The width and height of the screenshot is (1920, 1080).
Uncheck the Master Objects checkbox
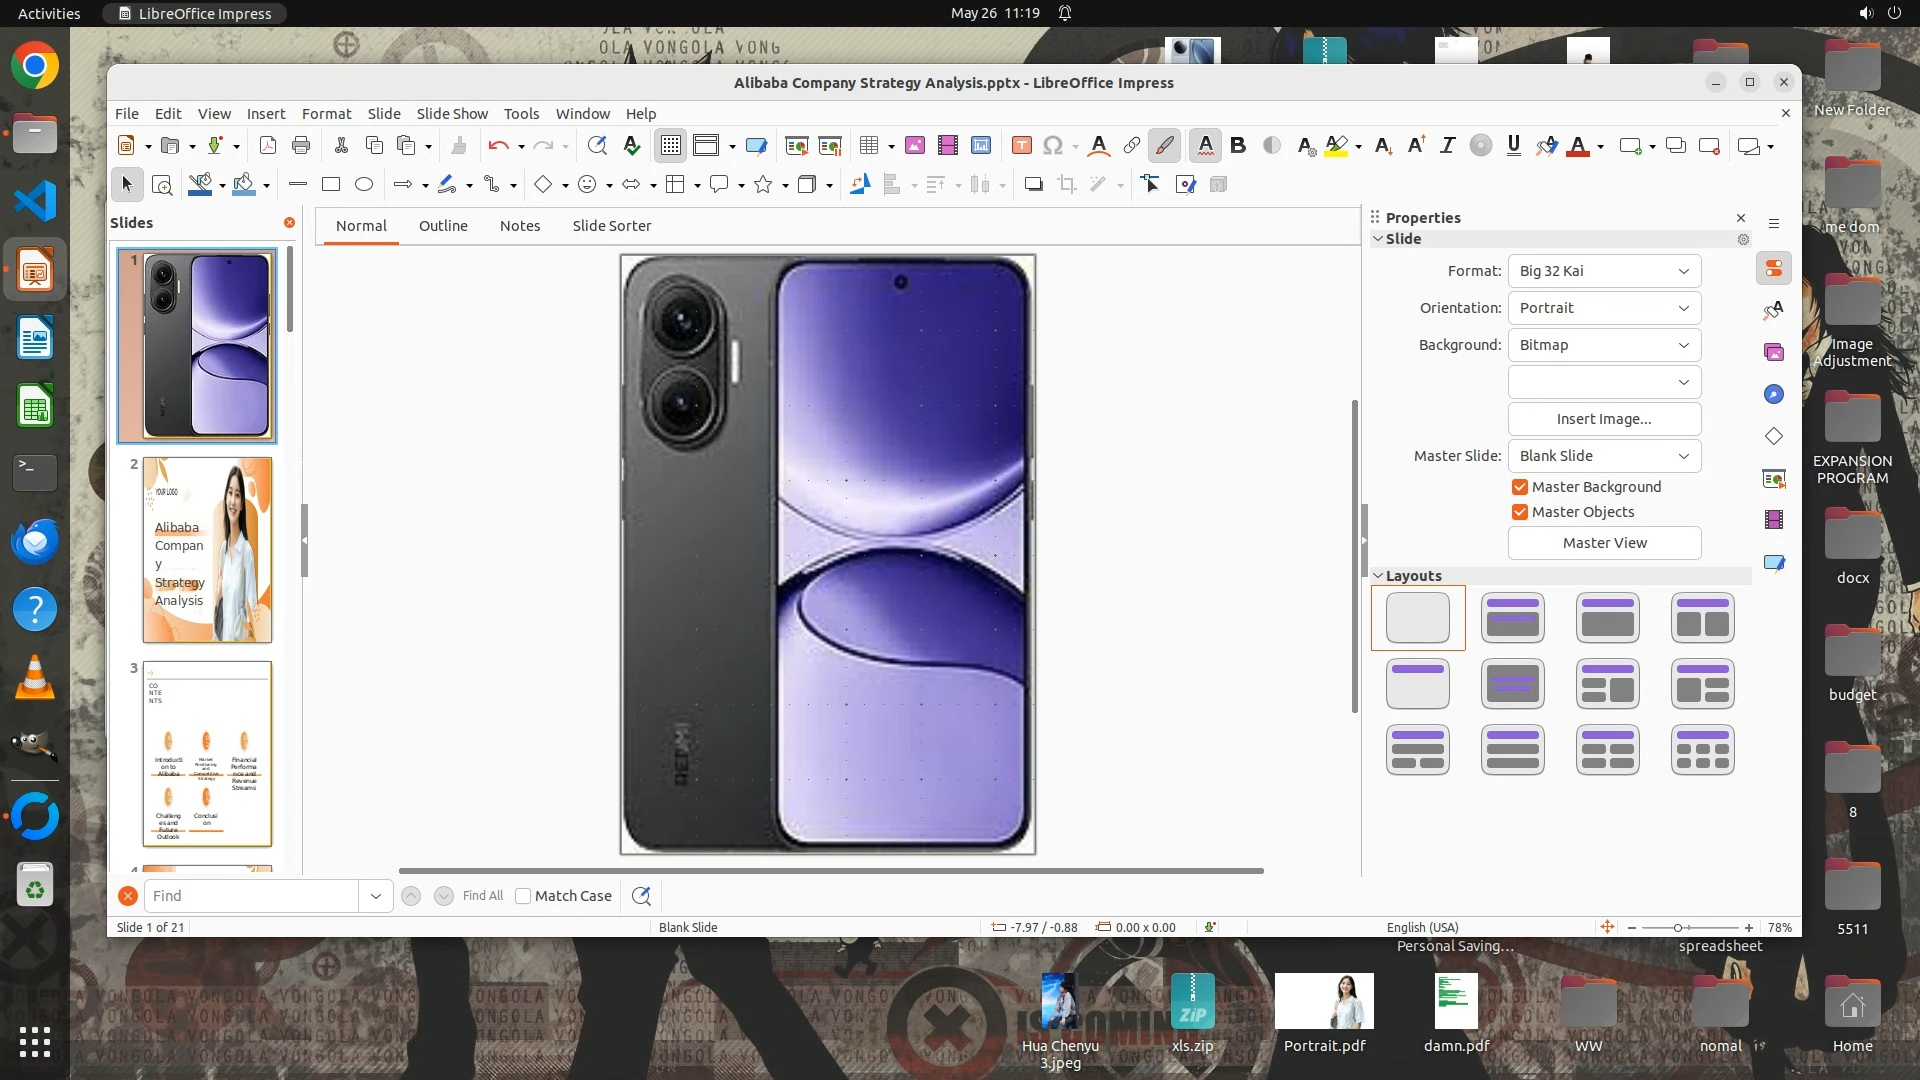click(1520, 512)
